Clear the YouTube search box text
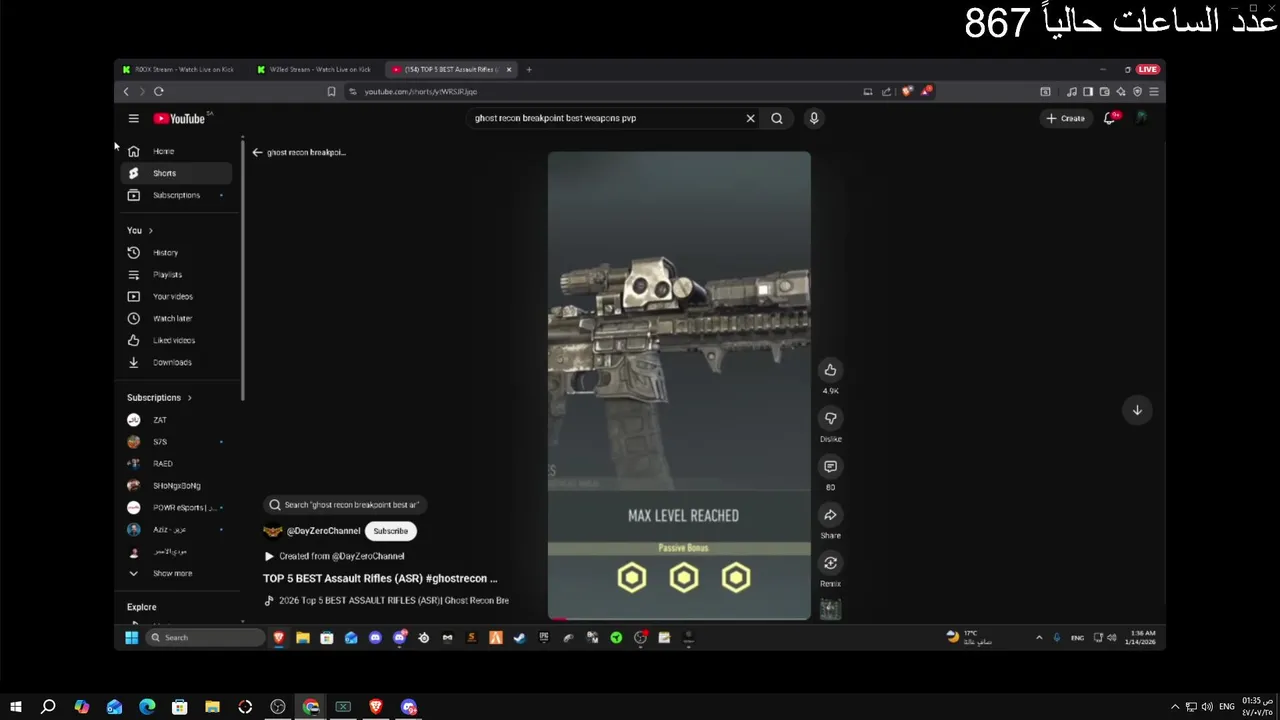The width and height of the screenshot is (1280, 720). click(x=750, y=118)
